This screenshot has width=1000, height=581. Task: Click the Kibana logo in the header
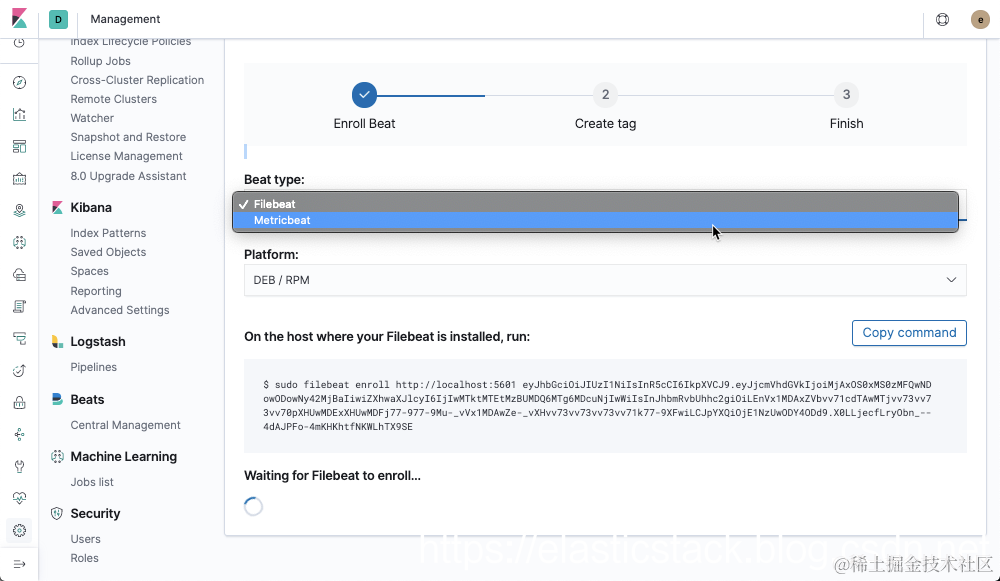(19, 18)
